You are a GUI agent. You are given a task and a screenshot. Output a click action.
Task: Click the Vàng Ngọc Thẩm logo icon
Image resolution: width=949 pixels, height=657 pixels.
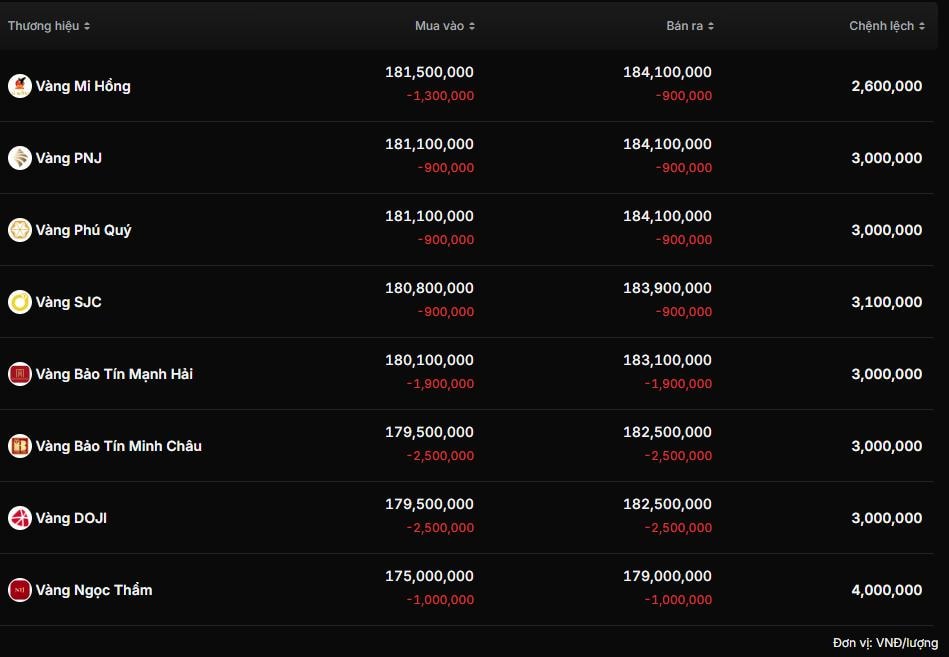click(x=20, y=590)
